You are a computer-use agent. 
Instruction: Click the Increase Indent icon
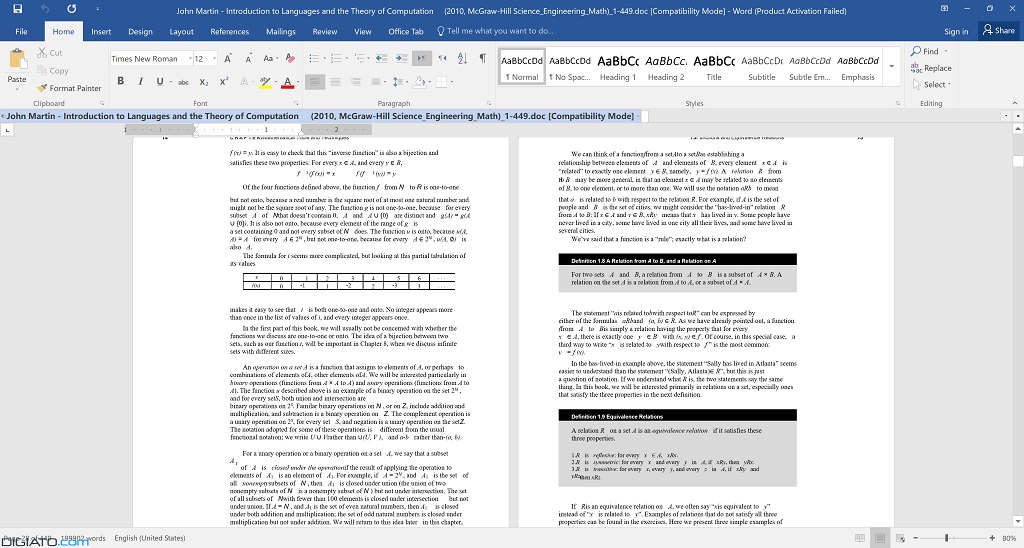(x=401, y=59)
